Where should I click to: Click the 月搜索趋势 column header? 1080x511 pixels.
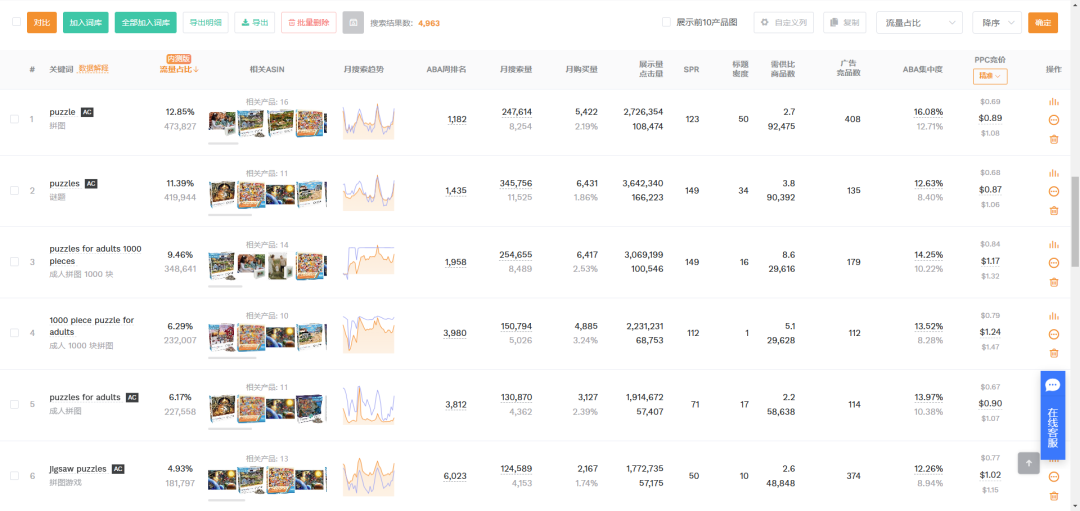click(364, 70)
